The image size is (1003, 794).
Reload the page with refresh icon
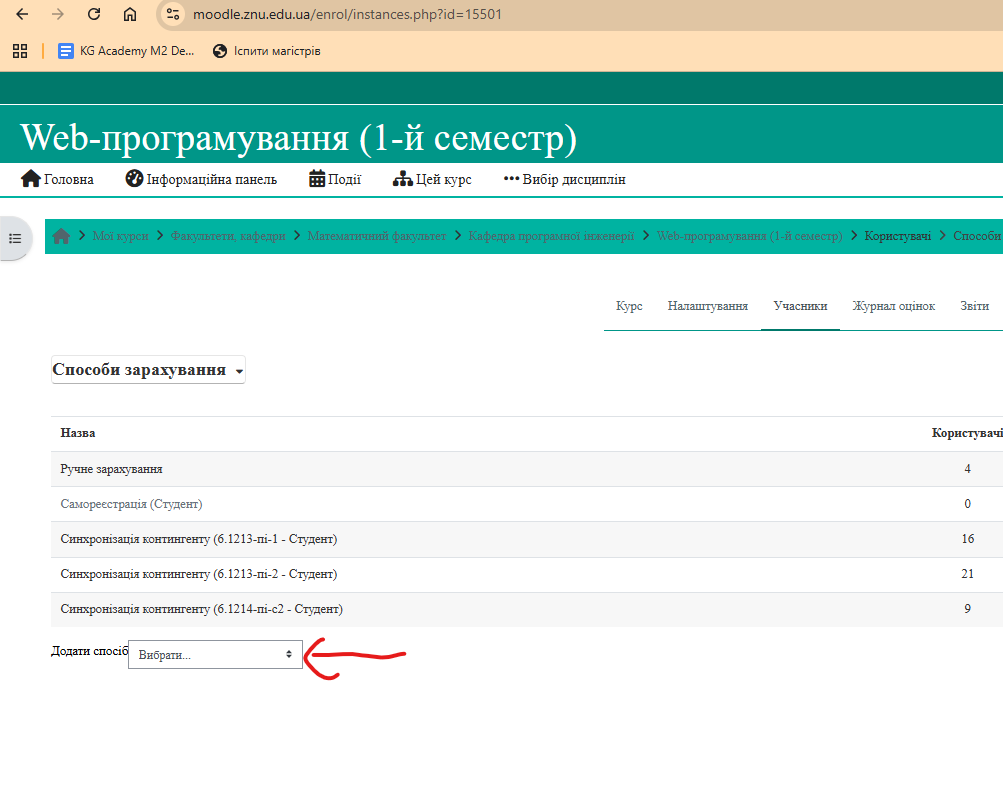(x=94, y=14)
